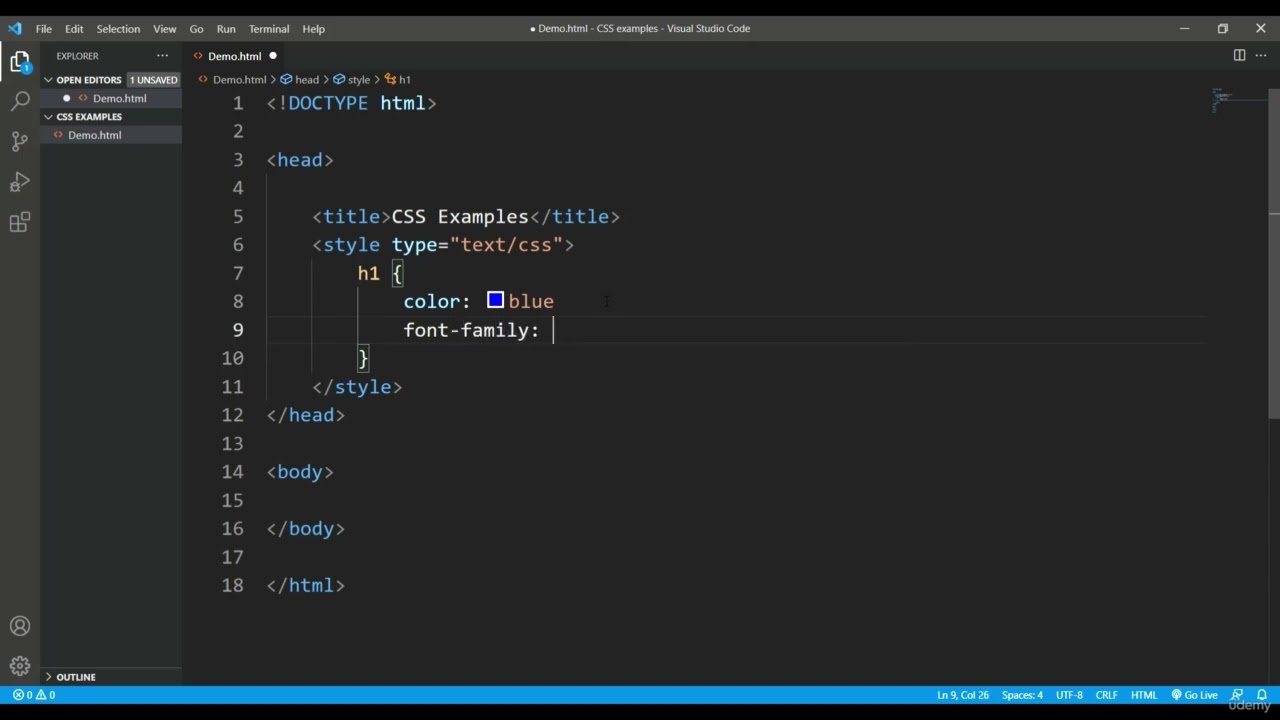Open the Selection menu

click(x=118, y=29)
